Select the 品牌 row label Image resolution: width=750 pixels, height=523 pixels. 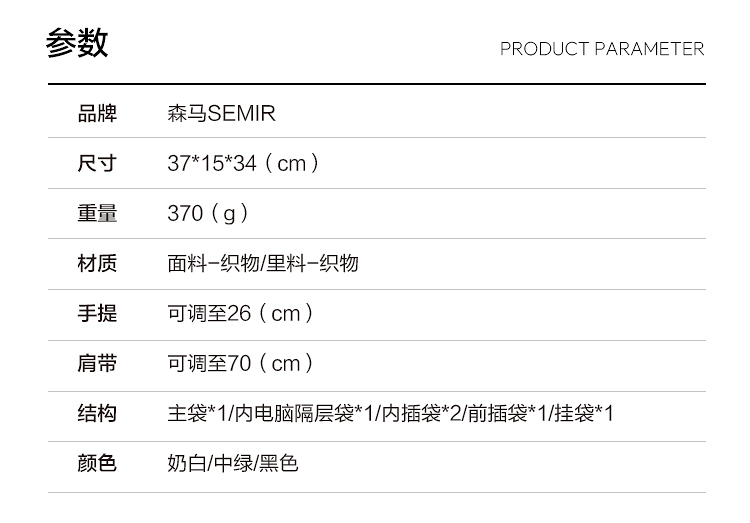pyautogui.click(x=97, y=113)
